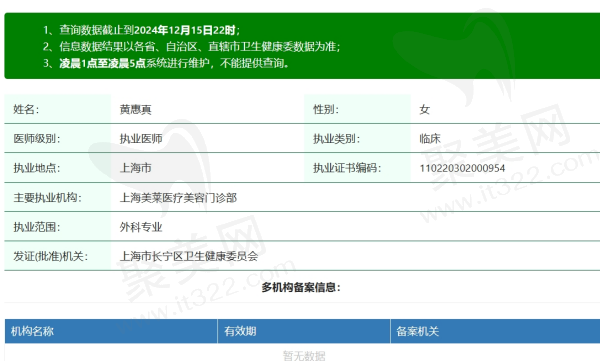Select certificate number 110220302000954
The image size is (600, 361).
[462, 168]
